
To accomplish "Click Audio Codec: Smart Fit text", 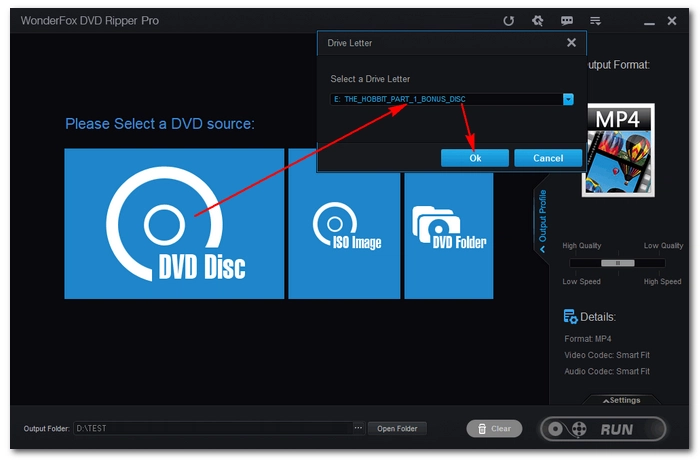I will [x=607, y=371].
